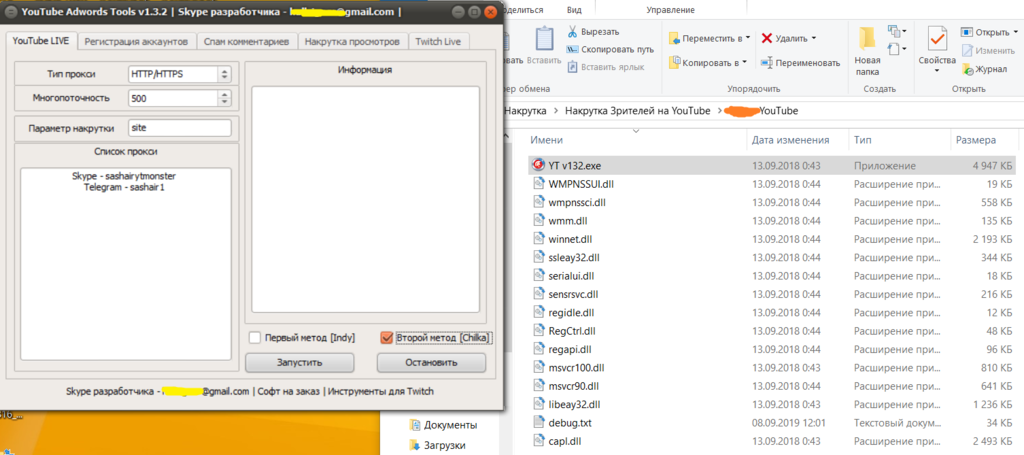Screen dimensions: 1024x455
Task: Sort files by the Размер column header
Action: point(975,140)
